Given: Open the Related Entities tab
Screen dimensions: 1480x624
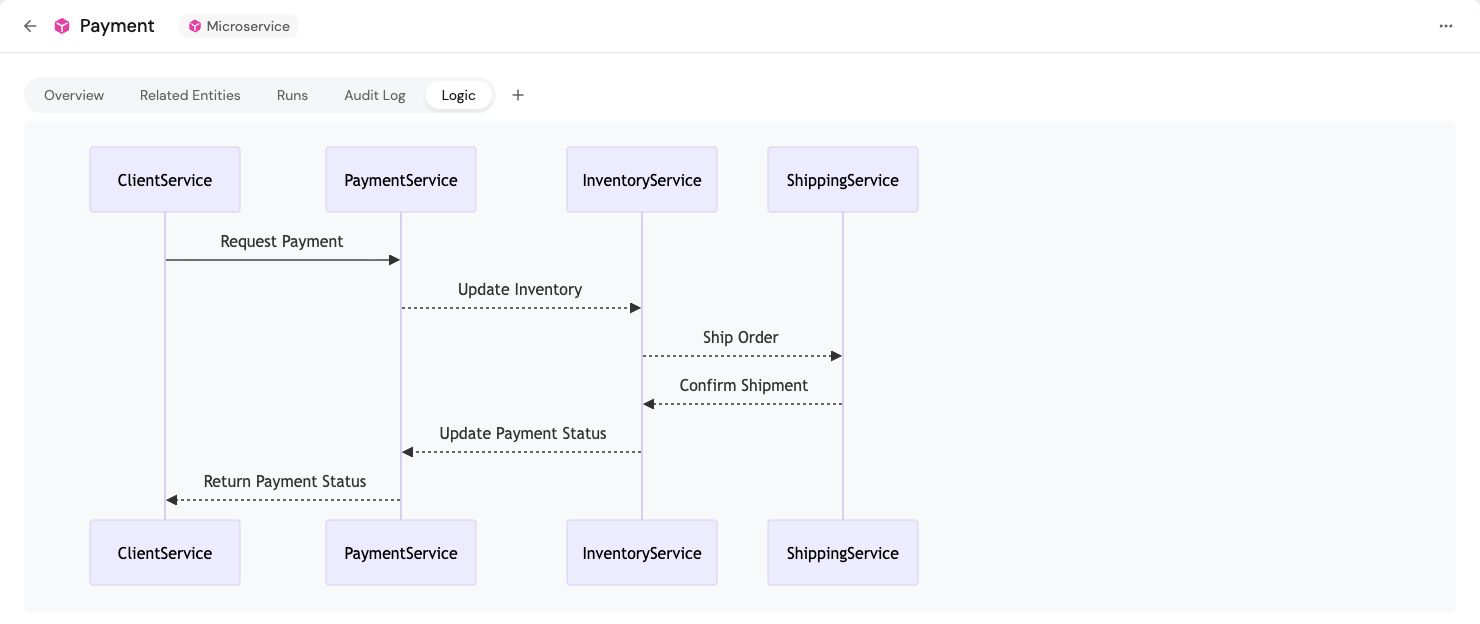Looking at the screenshot, I should point(190,95).
